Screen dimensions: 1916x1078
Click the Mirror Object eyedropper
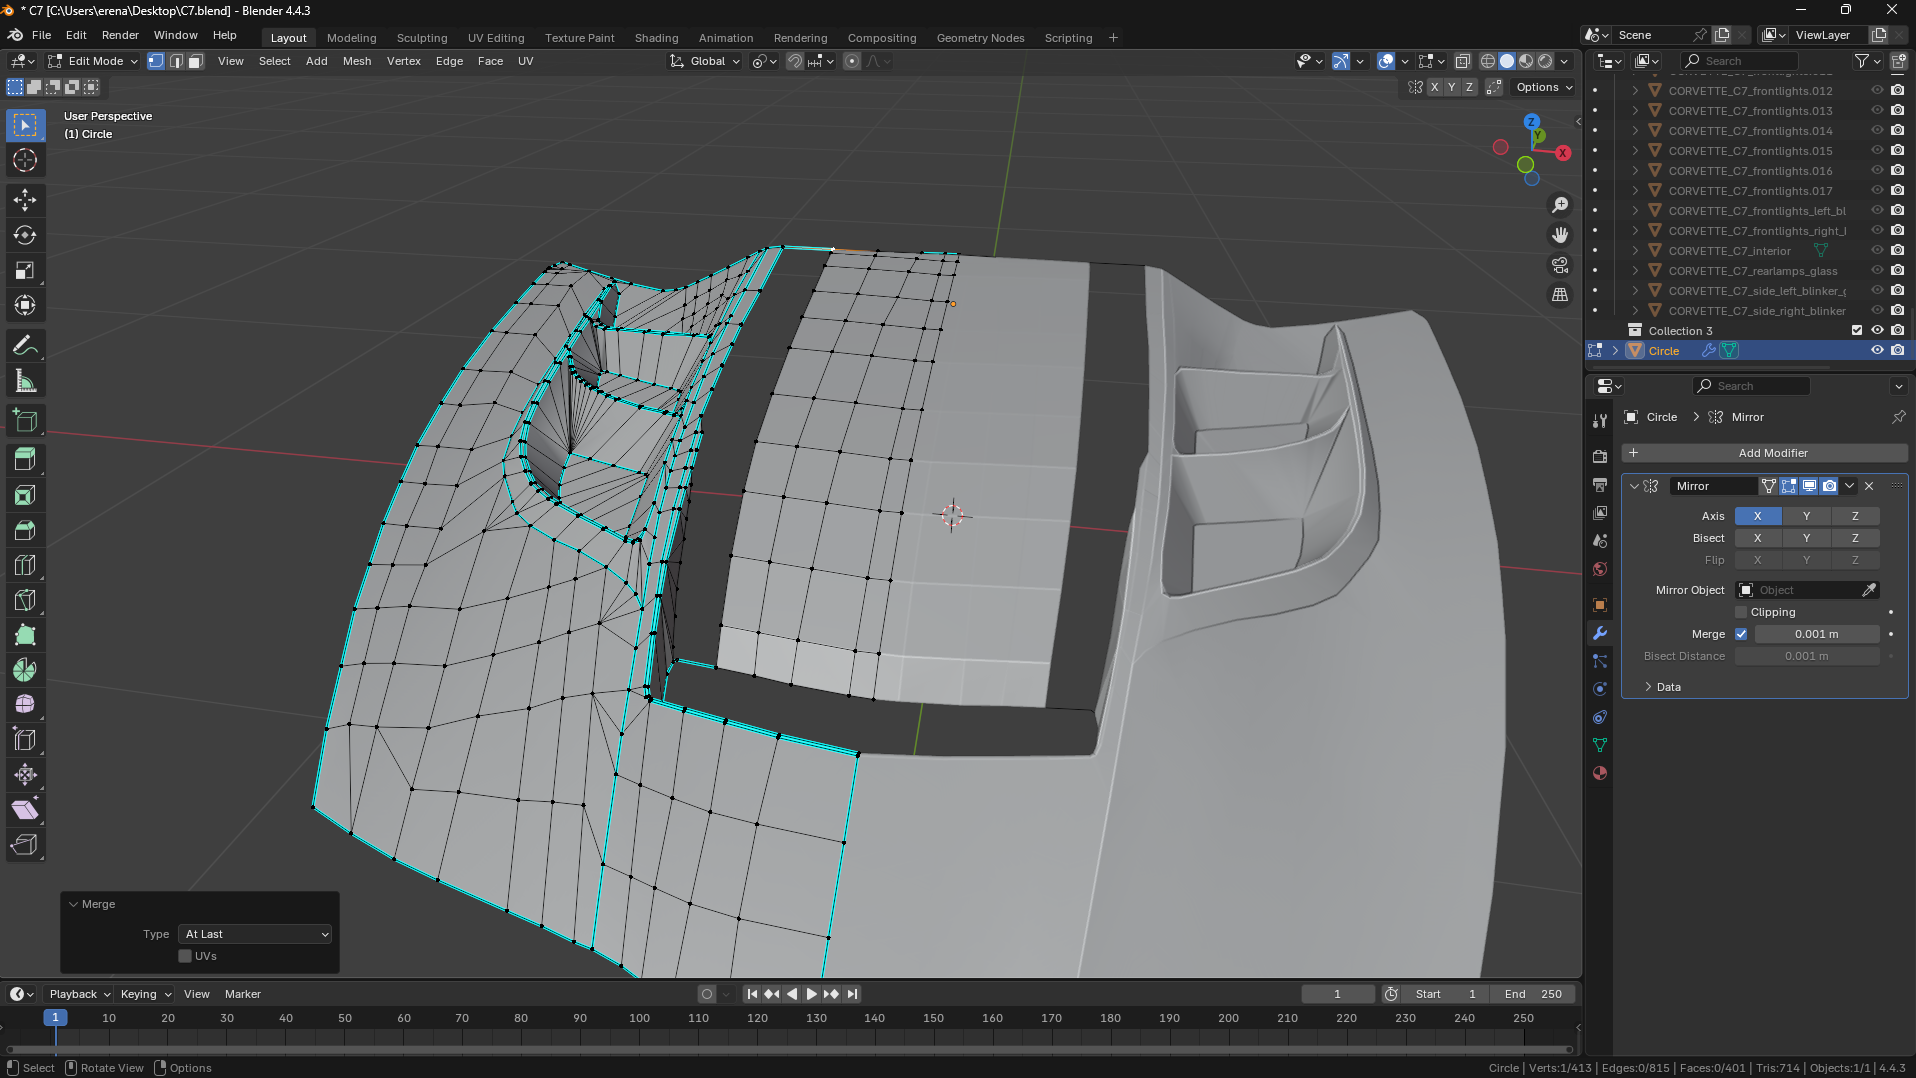click(x=1869, y=590)
